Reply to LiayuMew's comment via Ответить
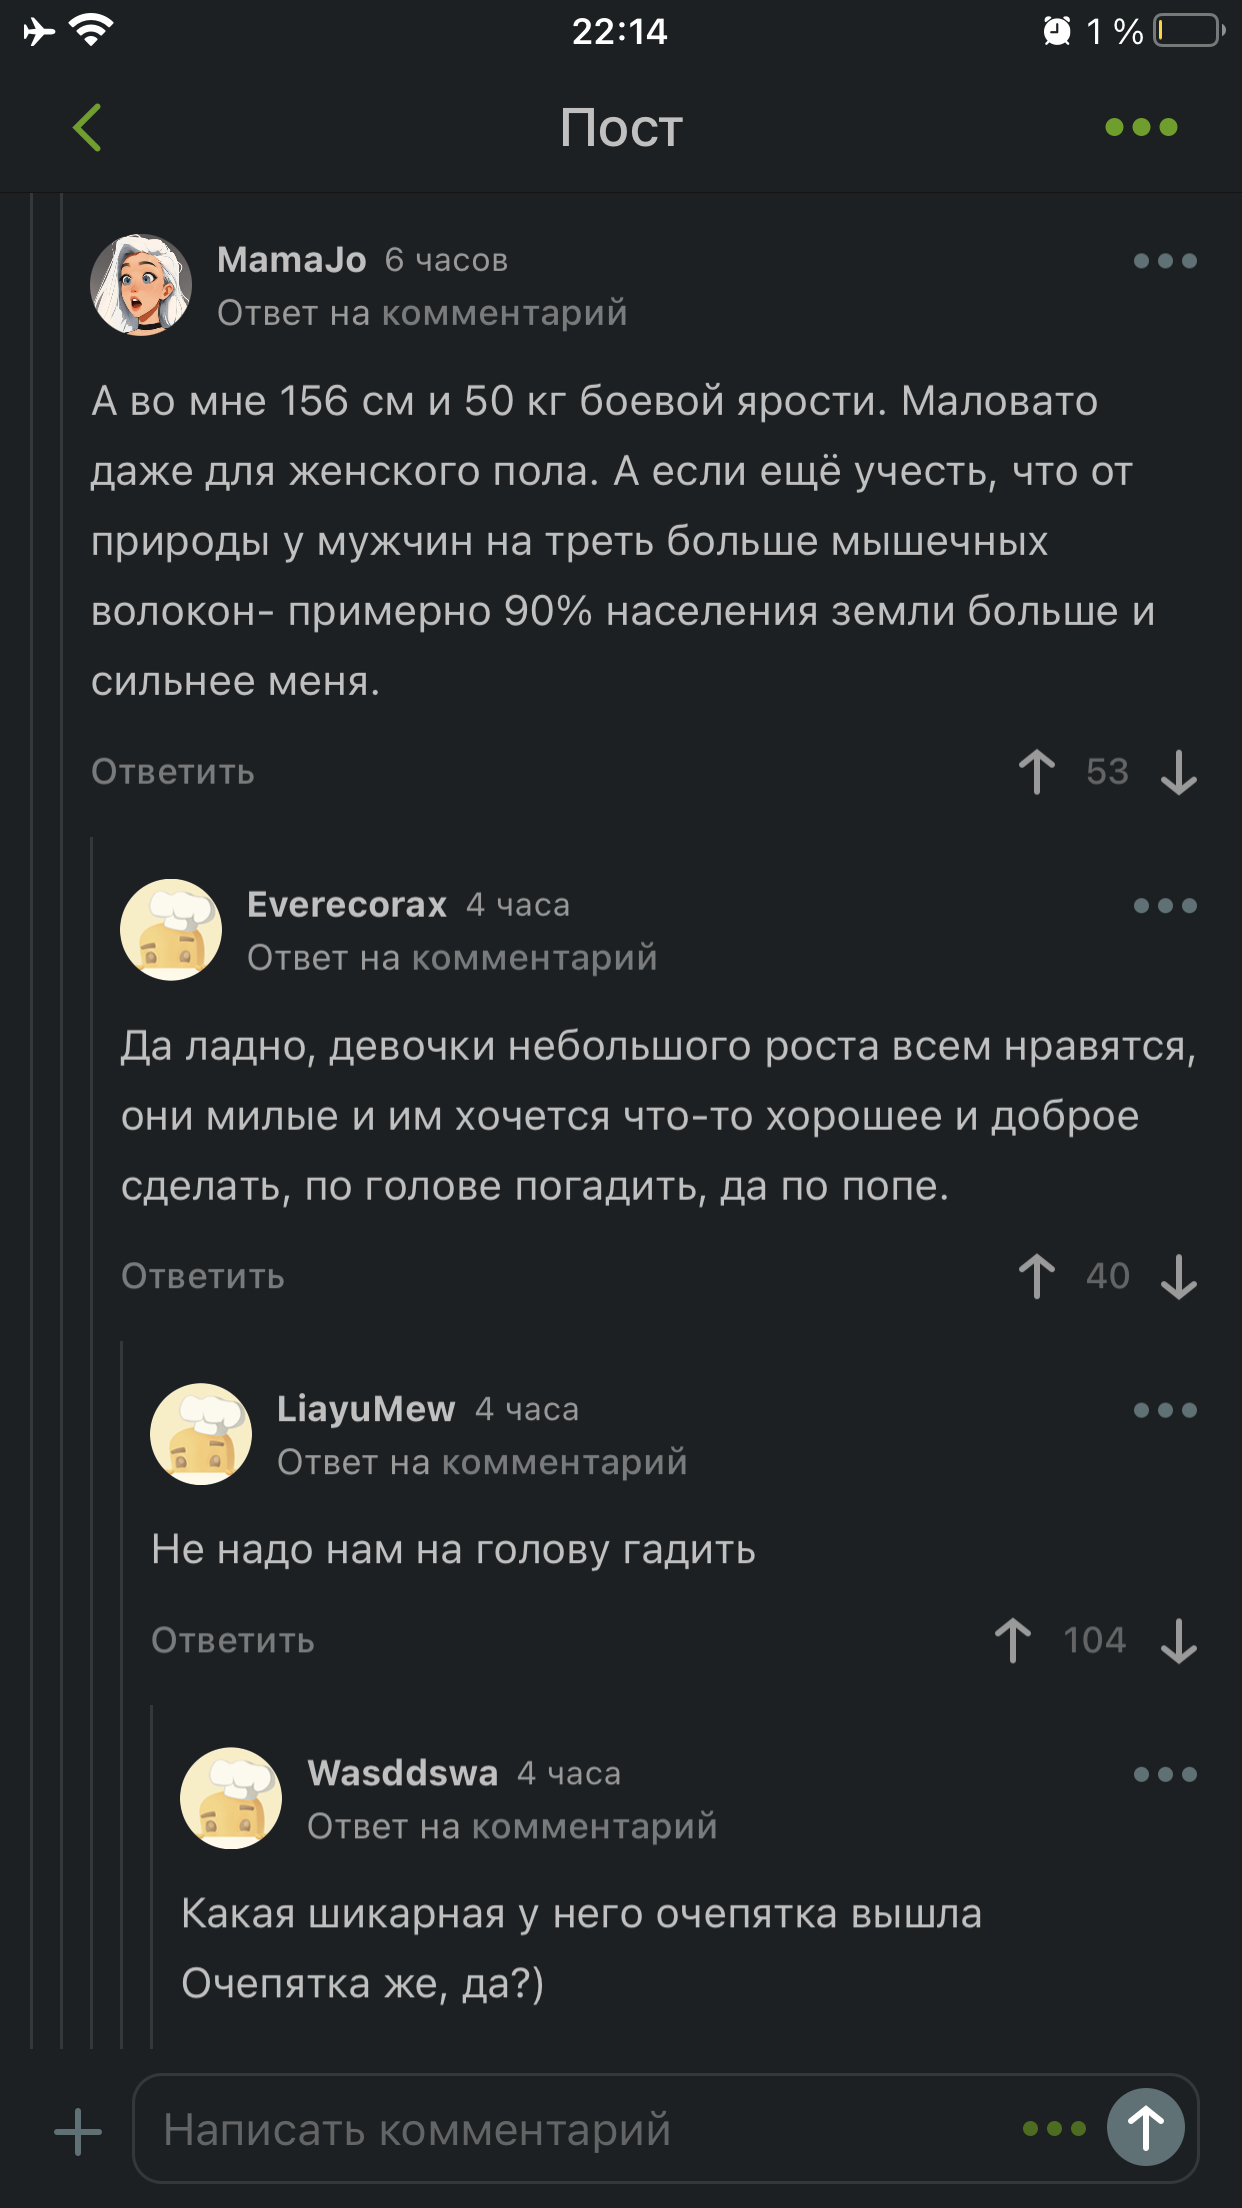 233,1640
